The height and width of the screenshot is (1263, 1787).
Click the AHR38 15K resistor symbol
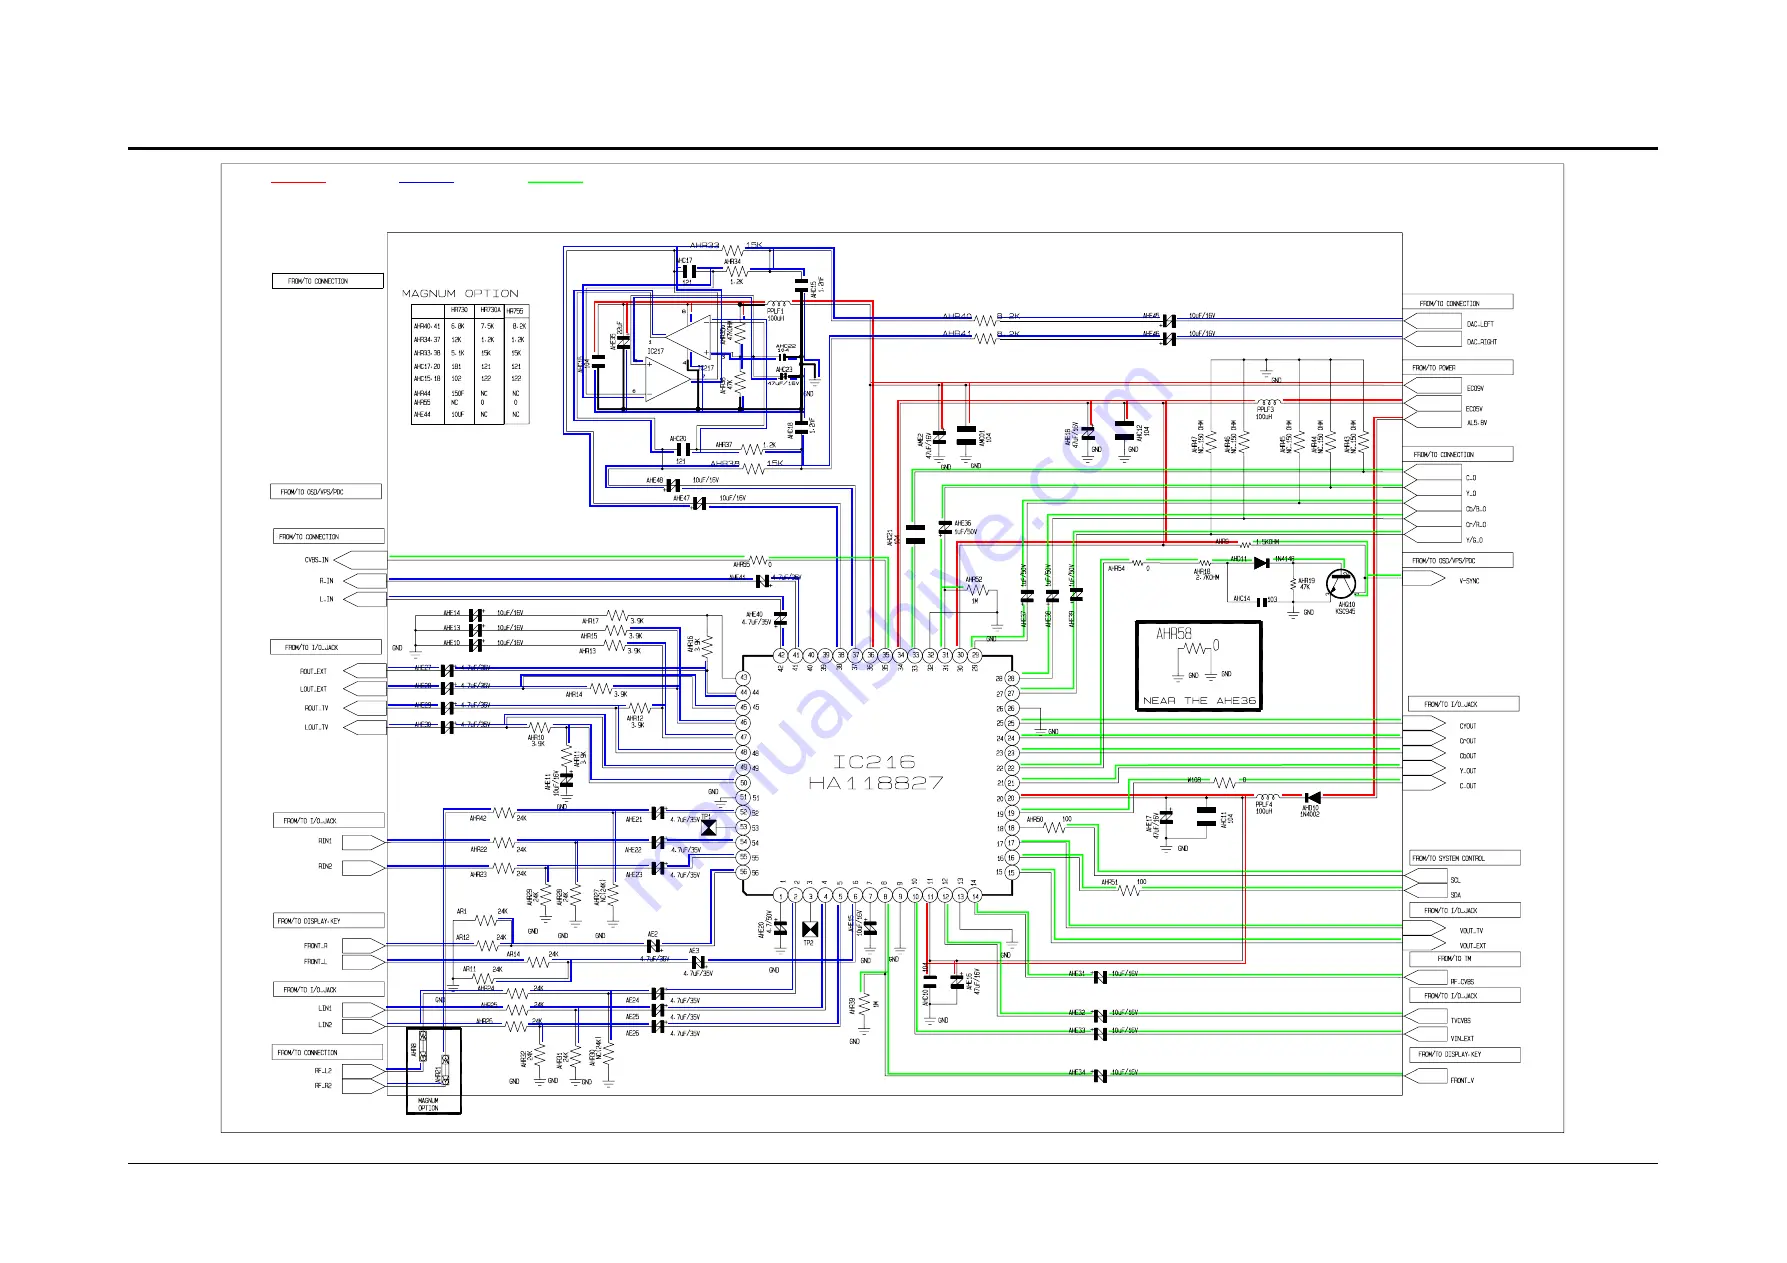click(756, 467)
